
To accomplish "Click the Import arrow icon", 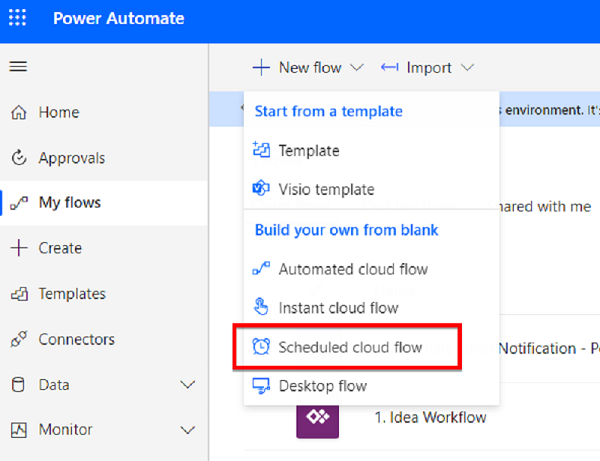I will click(x=390, y=68).
